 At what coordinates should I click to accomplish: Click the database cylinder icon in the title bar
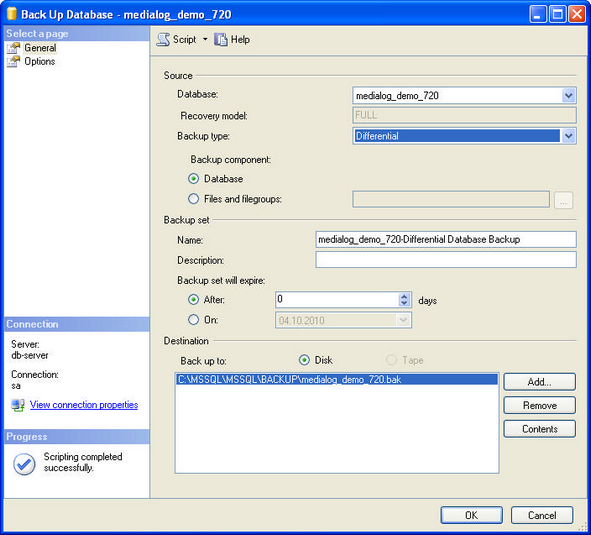tap(12, 14)
